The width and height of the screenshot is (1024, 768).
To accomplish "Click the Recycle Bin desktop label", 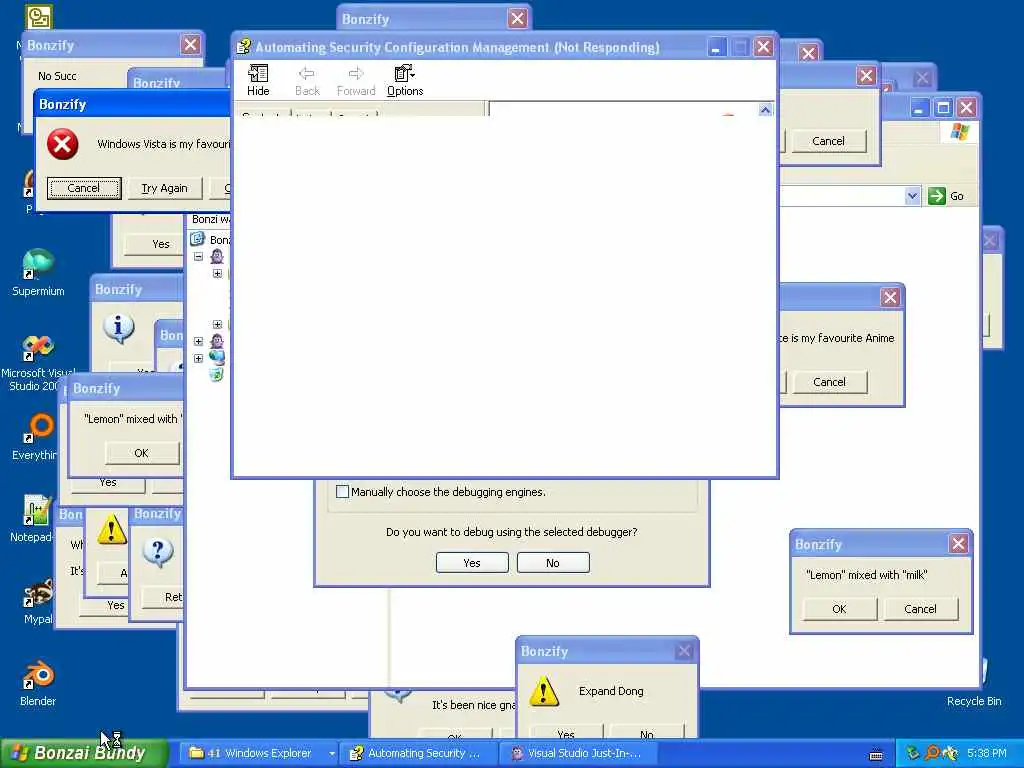I will tap(974, 701).
